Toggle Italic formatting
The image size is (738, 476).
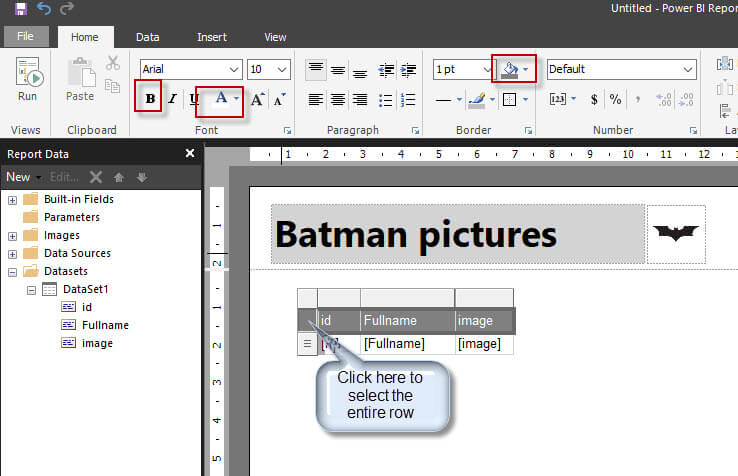pyautogui.click(x=172, y=99)
